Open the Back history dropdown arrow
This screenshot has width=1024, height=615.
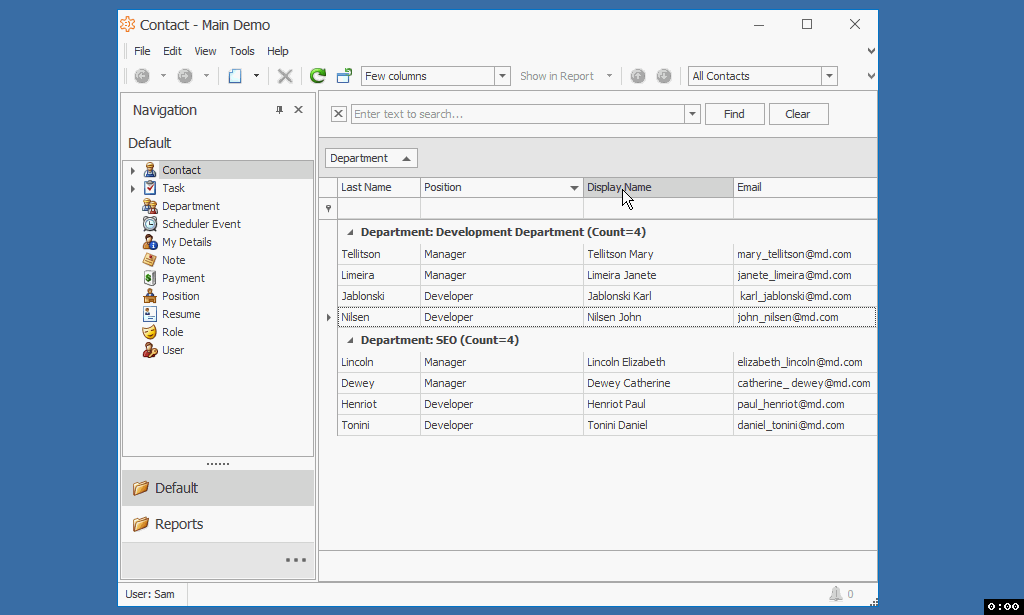point(163,76)
